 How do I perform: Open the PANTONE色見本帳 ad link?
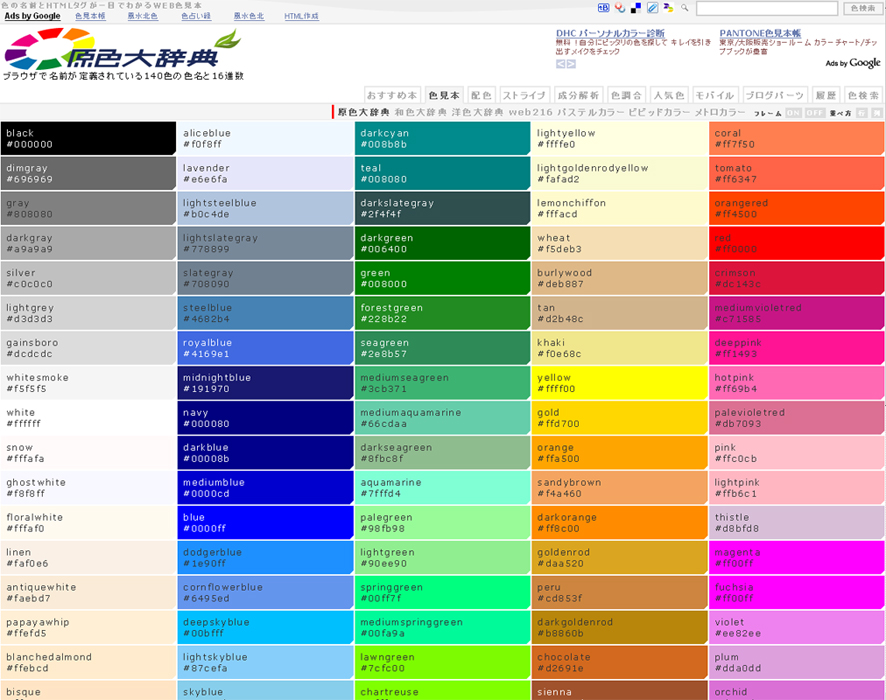pos(760,34)
